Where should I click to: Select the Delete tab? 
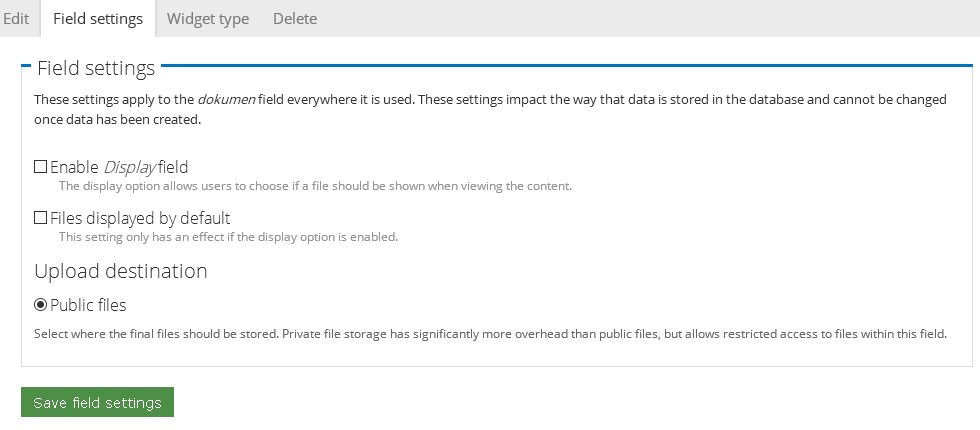295,18
